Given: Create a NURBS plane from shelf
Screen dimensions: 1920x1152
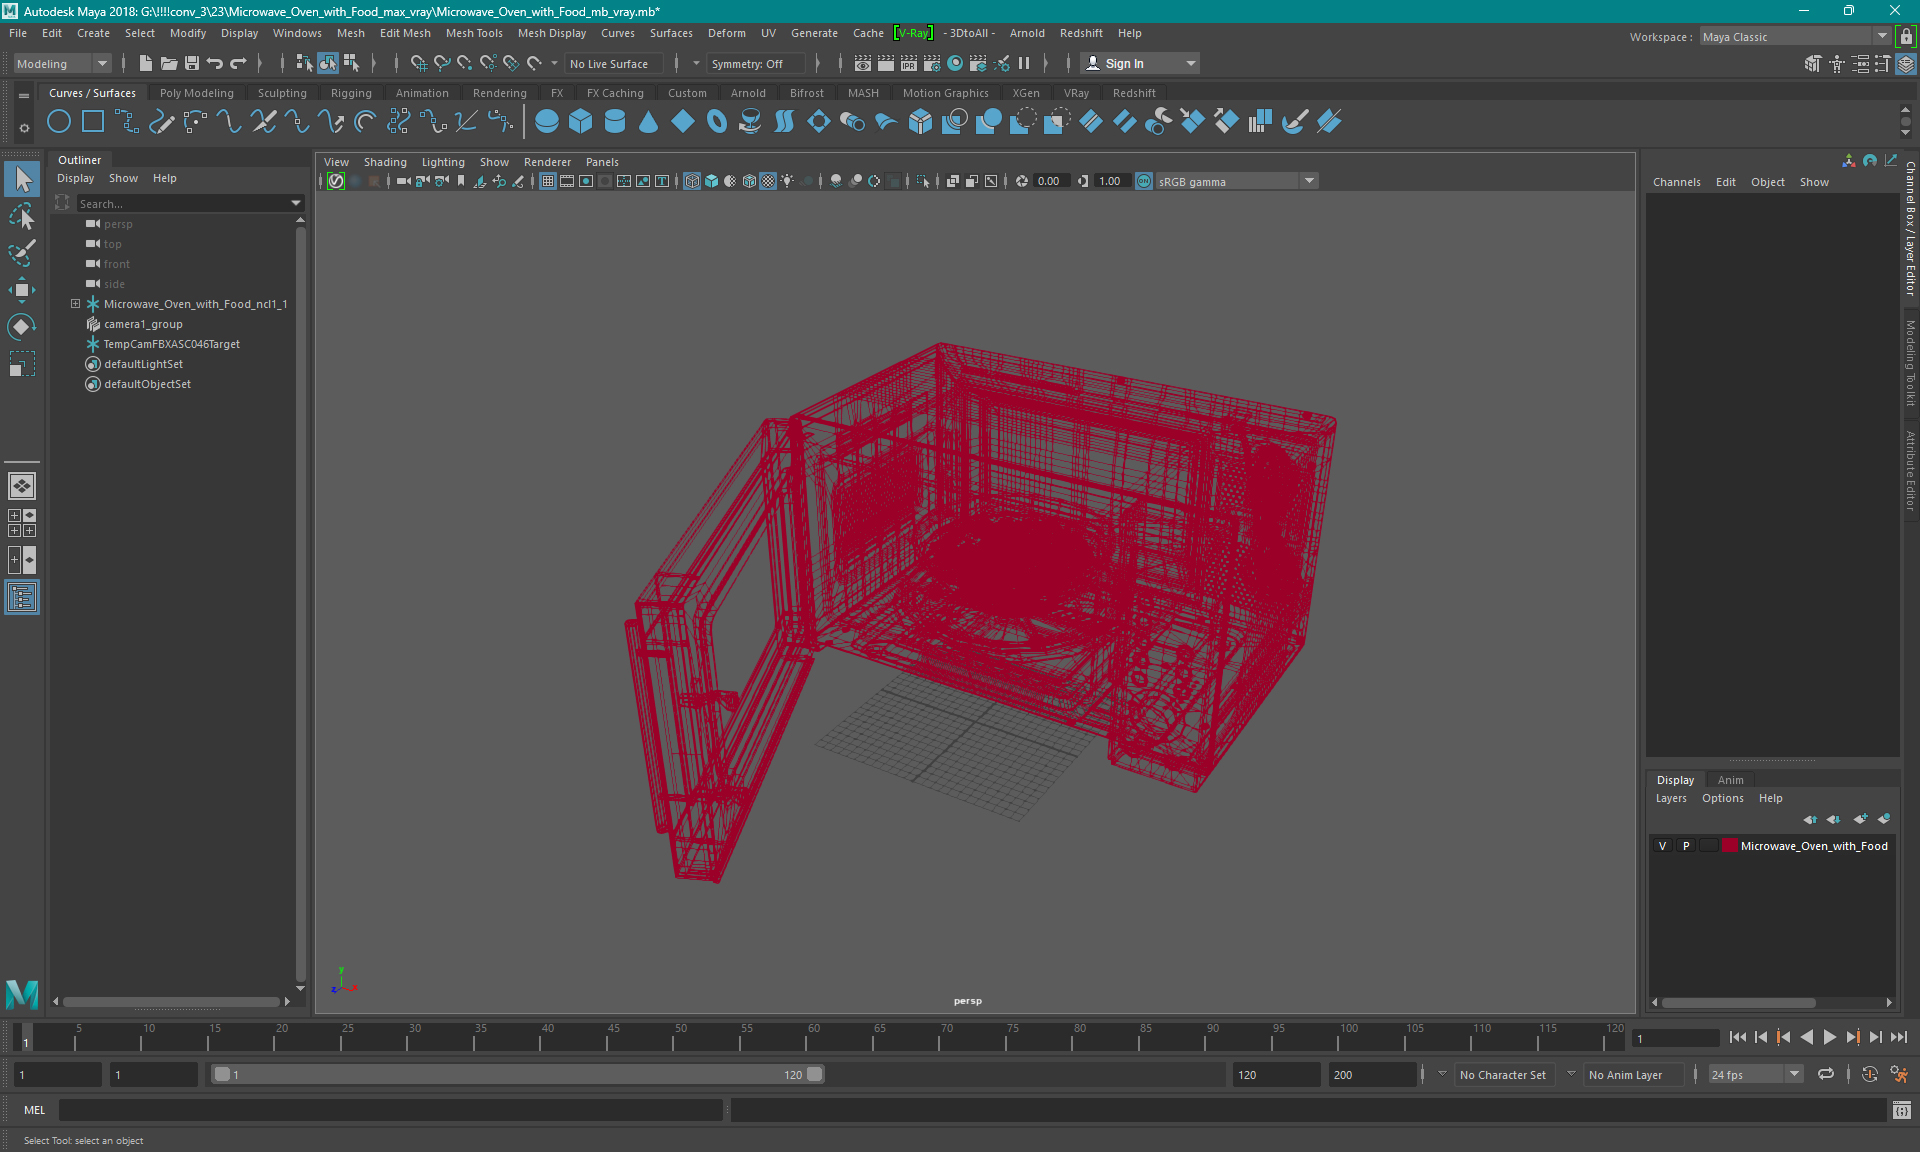Looking at the screenshot, I should [x=683, y=122].
